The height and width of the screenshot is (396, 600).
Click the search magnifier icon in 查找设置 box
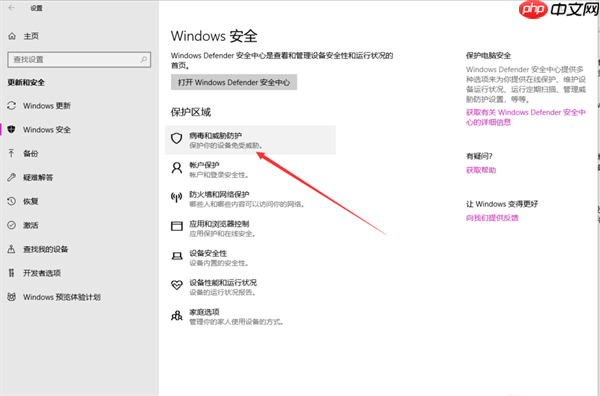click(143, 59)
